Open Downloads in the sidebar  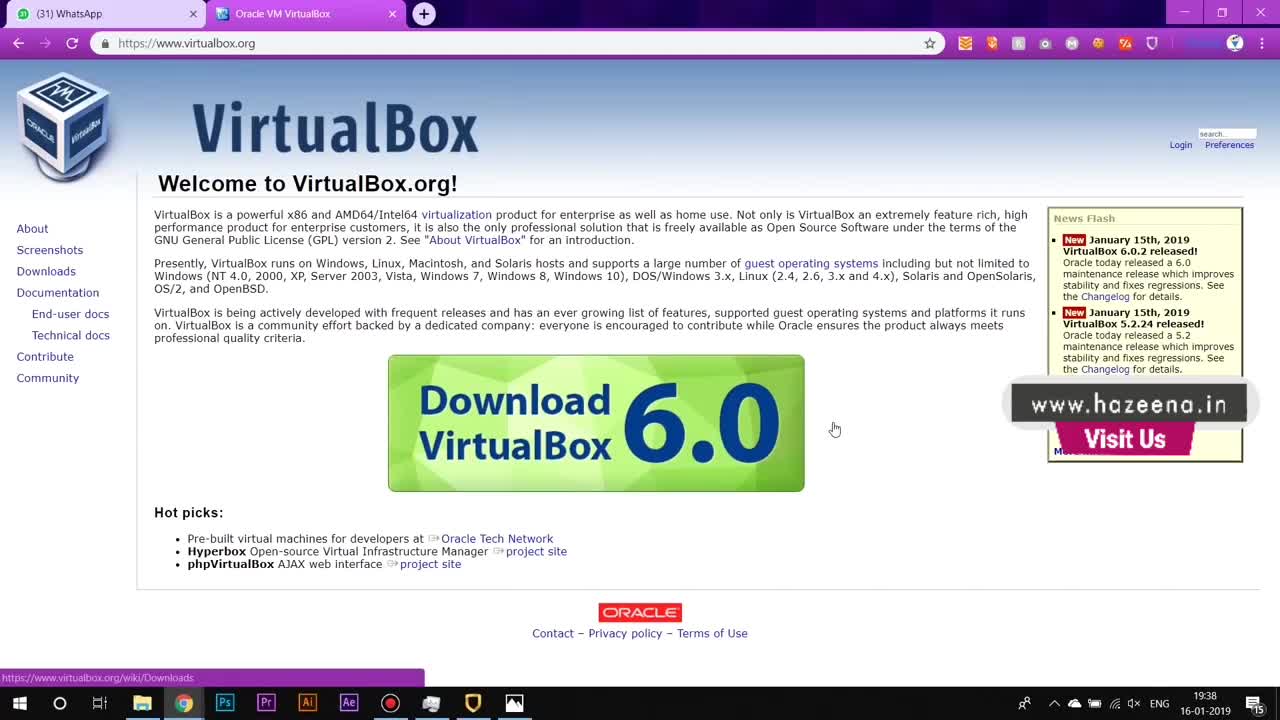coord(46,271)
